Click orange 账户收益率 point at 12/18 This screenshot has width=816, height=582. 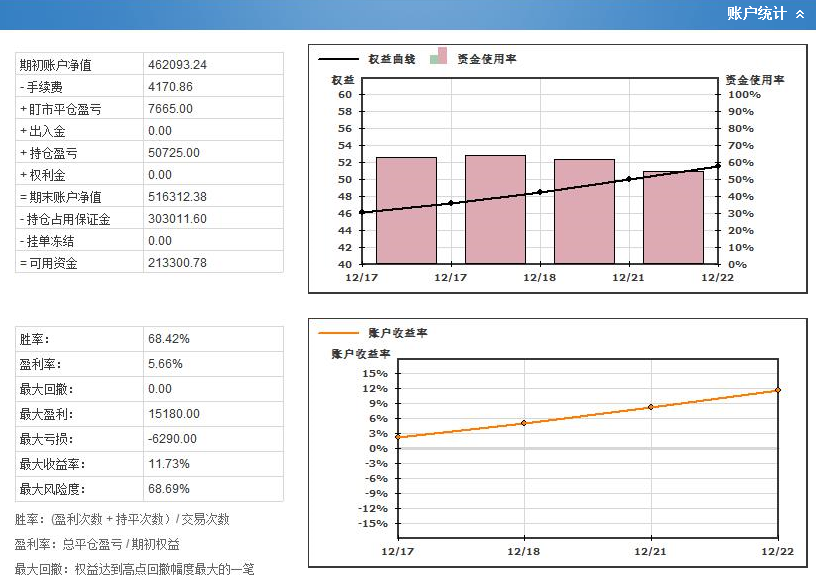coord(524,423)
